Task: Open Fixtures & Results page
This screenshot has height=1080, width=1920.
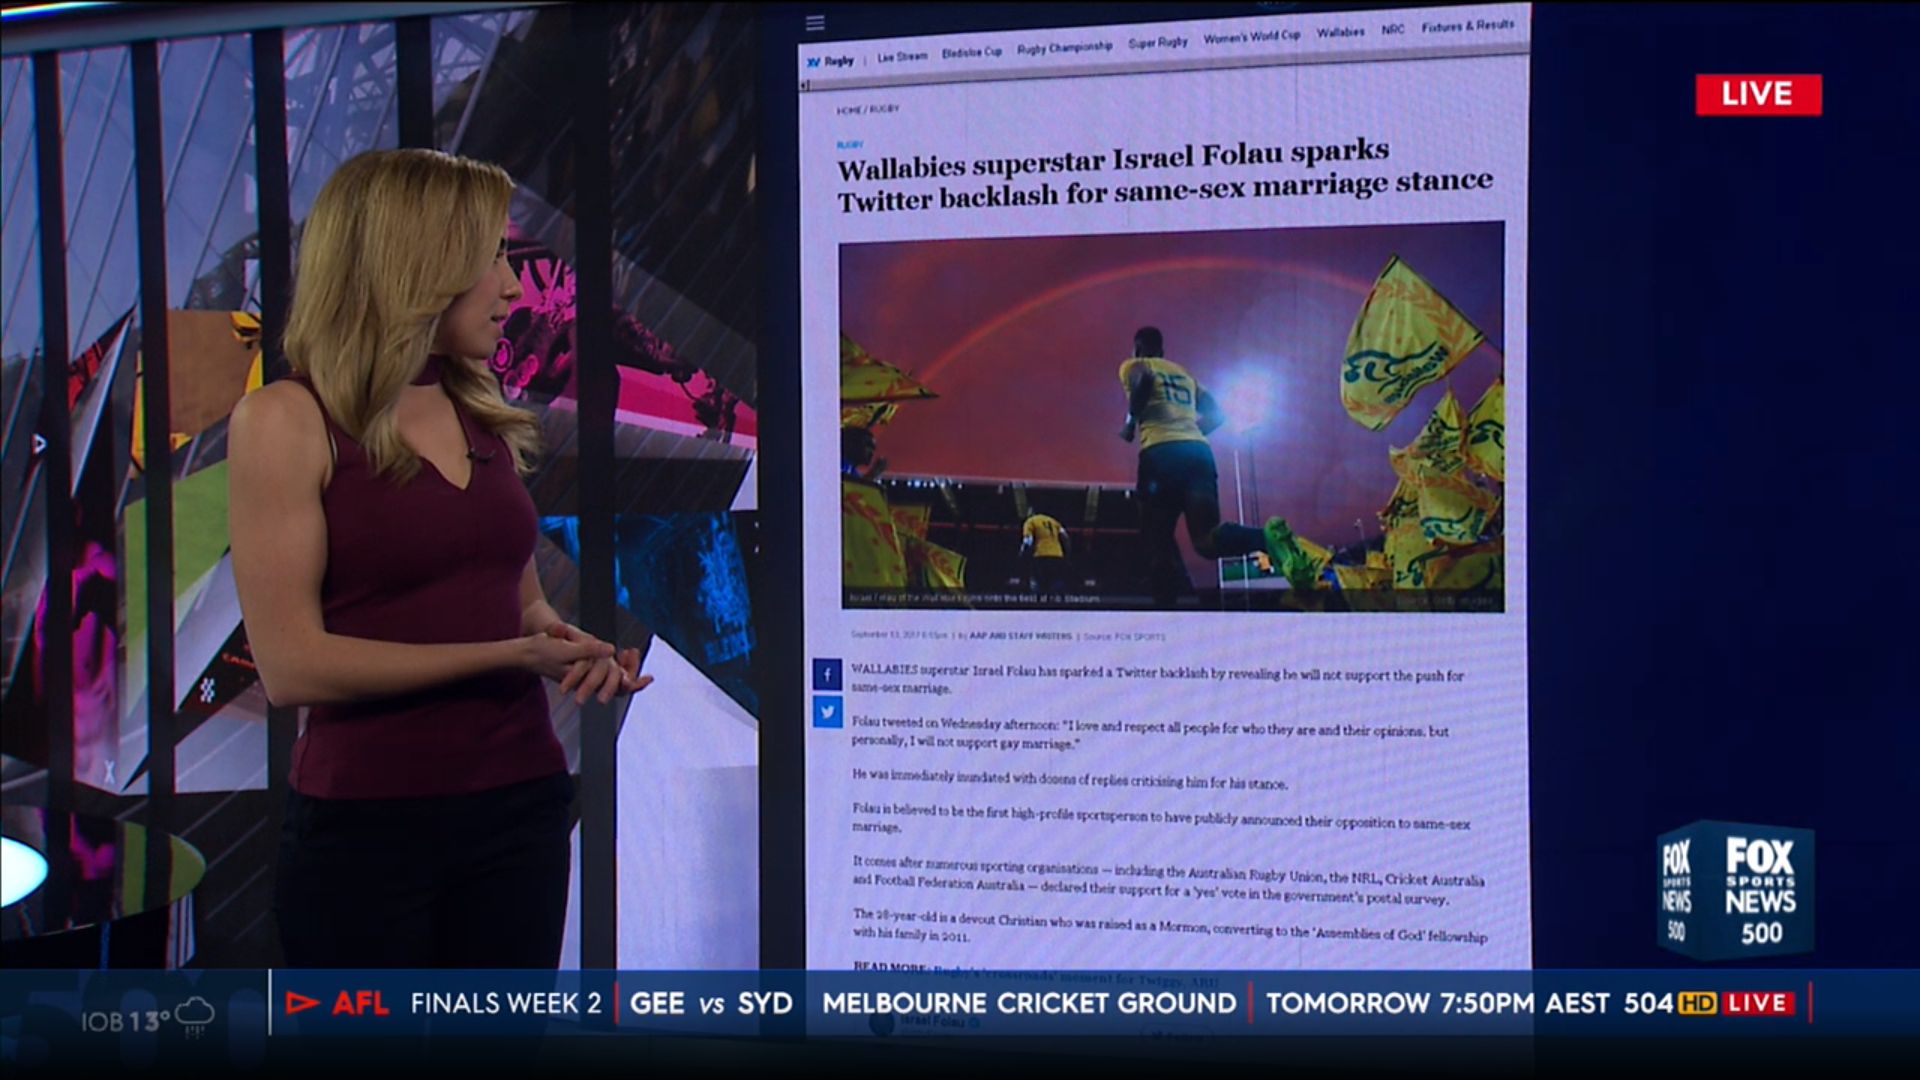Action: click(1467, 26)
